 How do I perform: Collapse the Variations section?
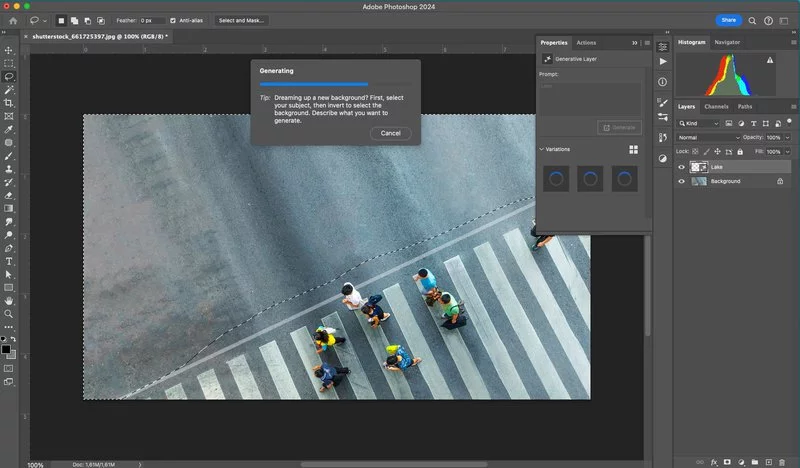[542, 149]
